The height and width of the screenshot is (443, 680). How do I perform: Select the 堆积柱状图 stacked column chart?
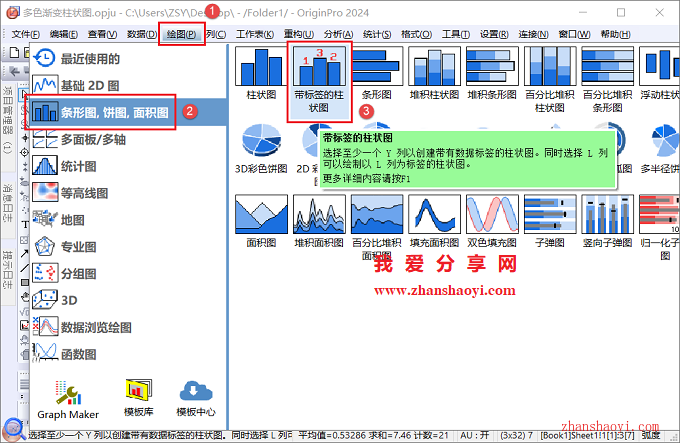435,73
